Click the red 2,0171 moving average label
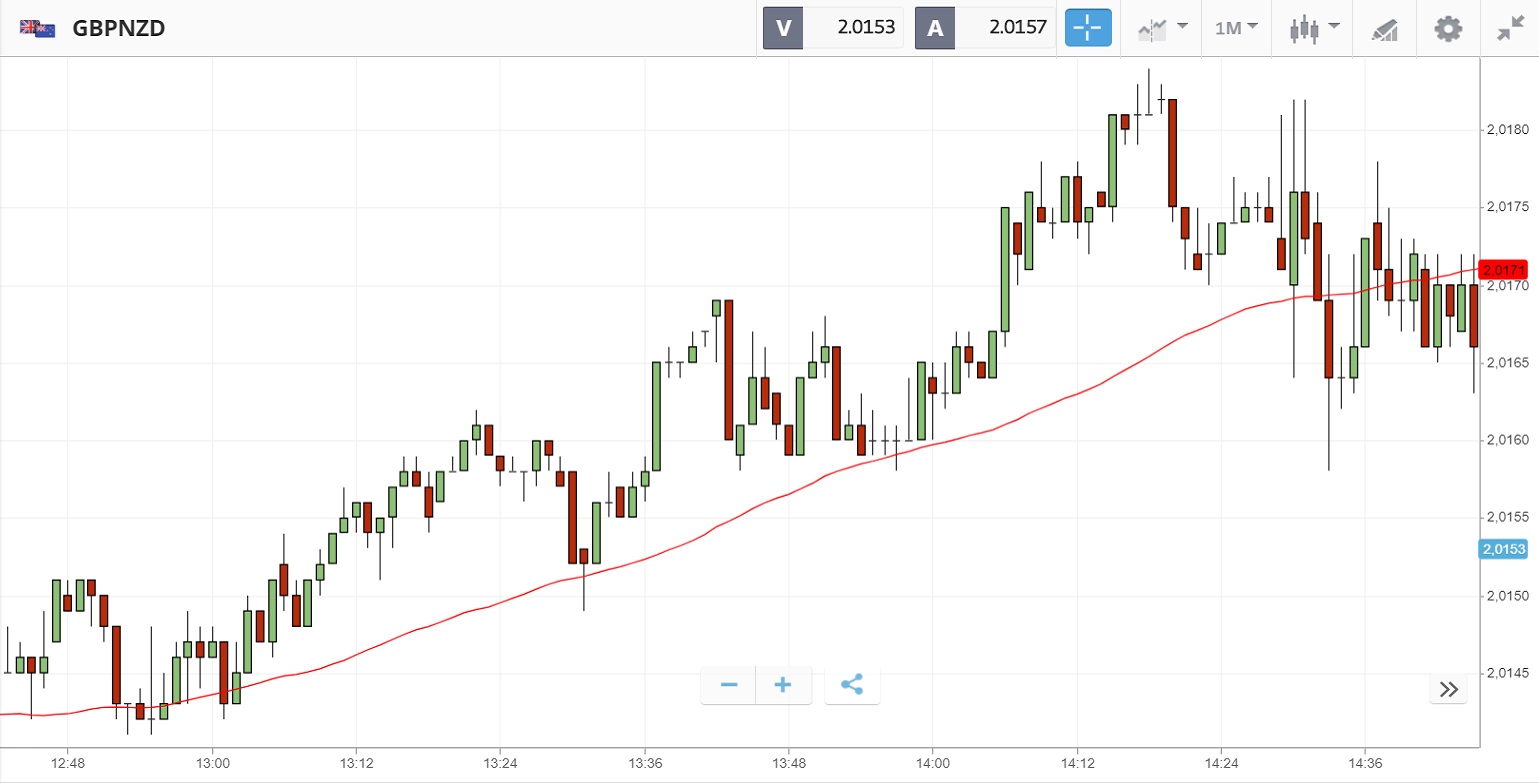This screenshot has width=1539, height=783. click(x=1504, y=270)
